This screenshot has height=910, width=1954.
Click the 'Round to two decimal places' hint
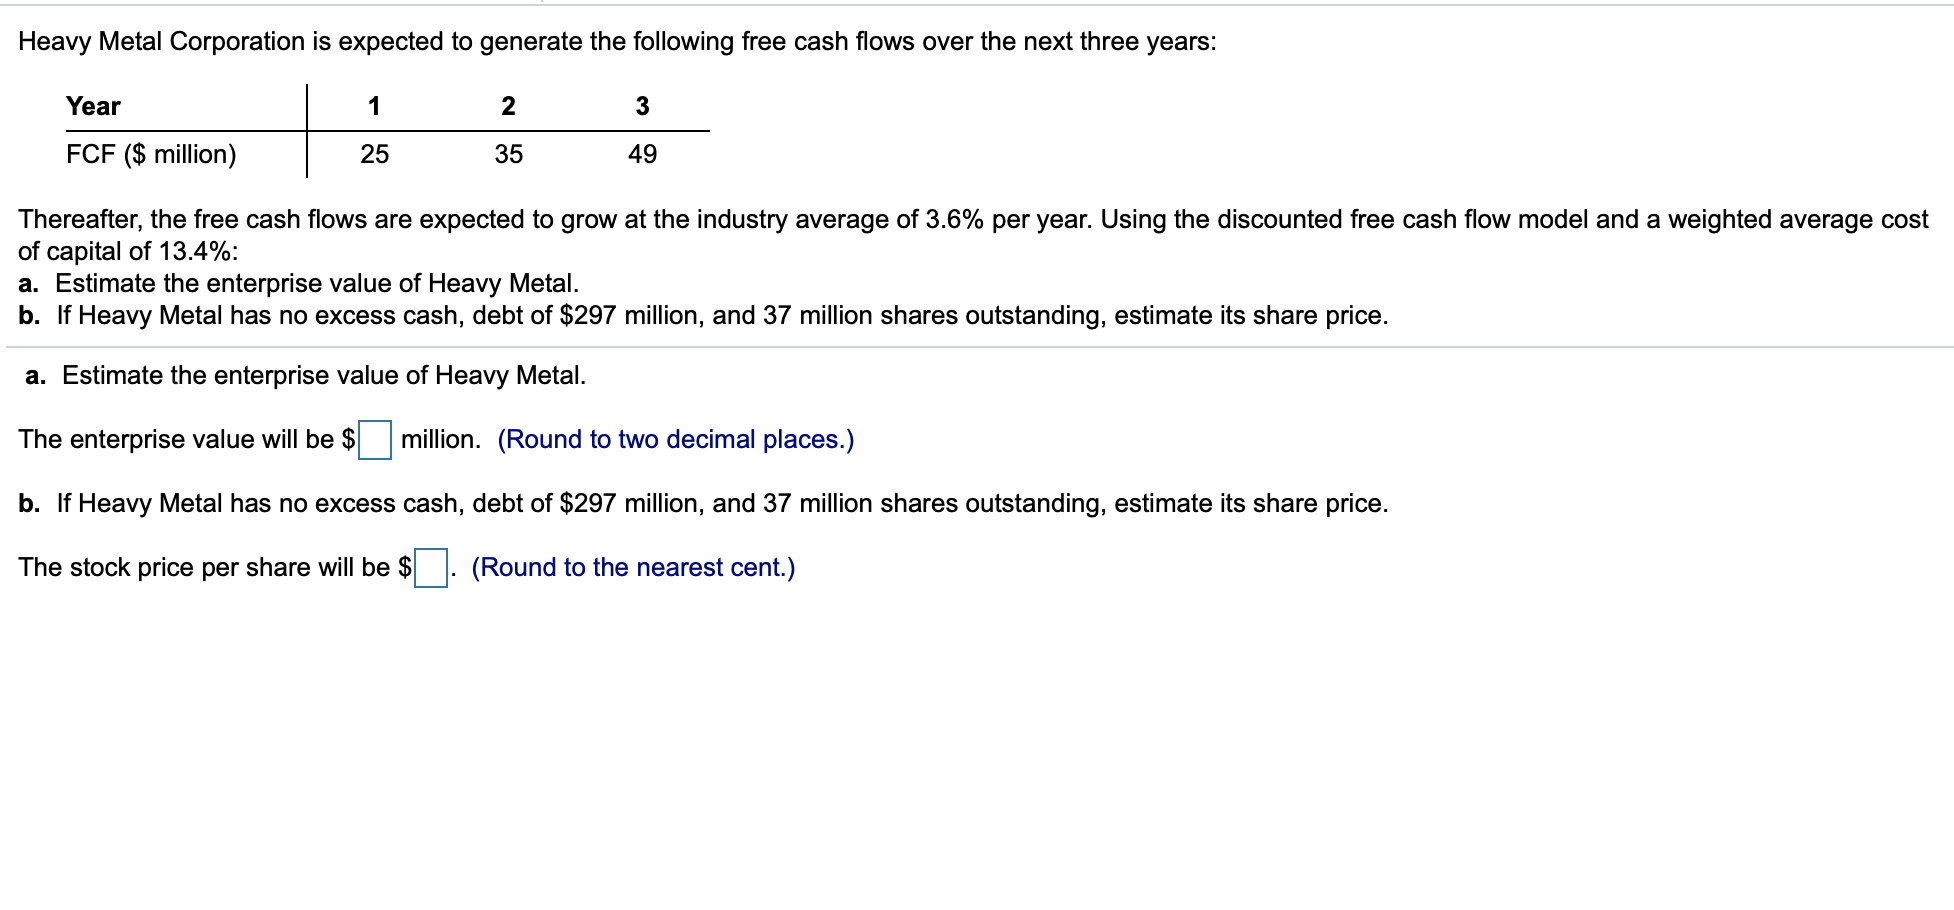(x=676, y=440)
